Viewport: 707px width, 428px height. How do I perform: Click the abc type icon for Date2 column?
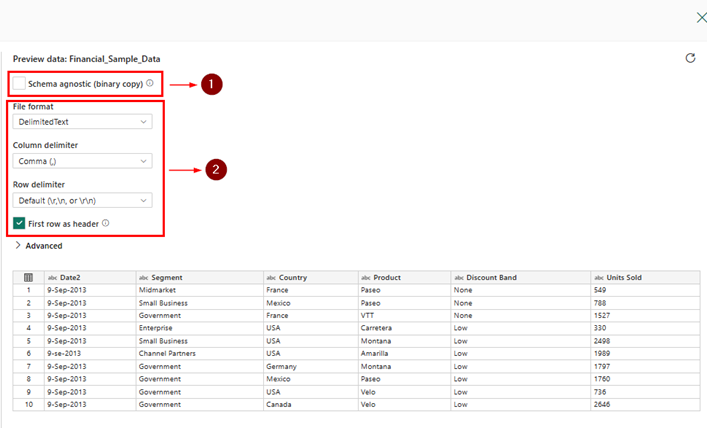(x=52, y=278)
